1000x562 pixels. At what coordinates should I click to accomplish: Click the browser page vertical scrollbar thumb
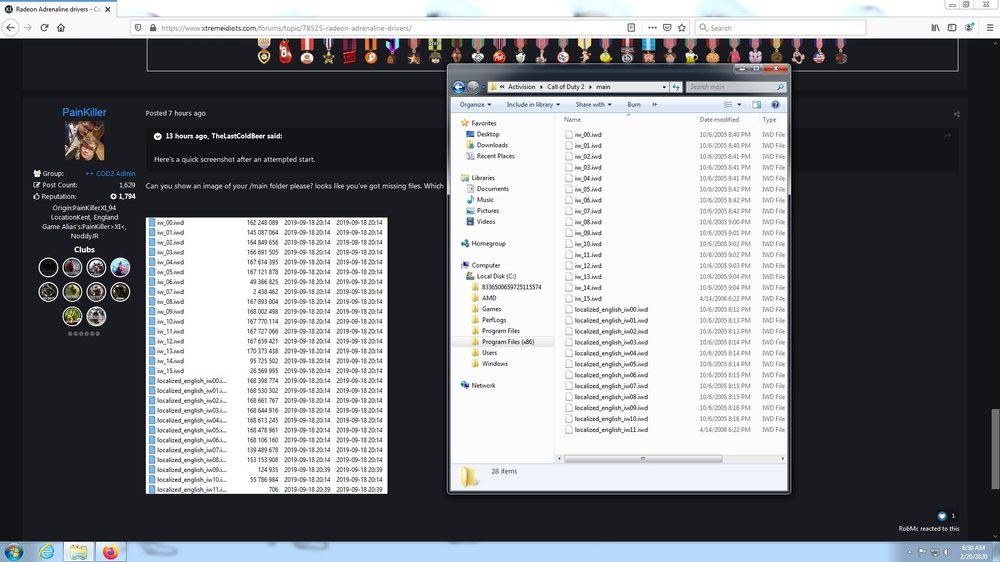point(995,448)
